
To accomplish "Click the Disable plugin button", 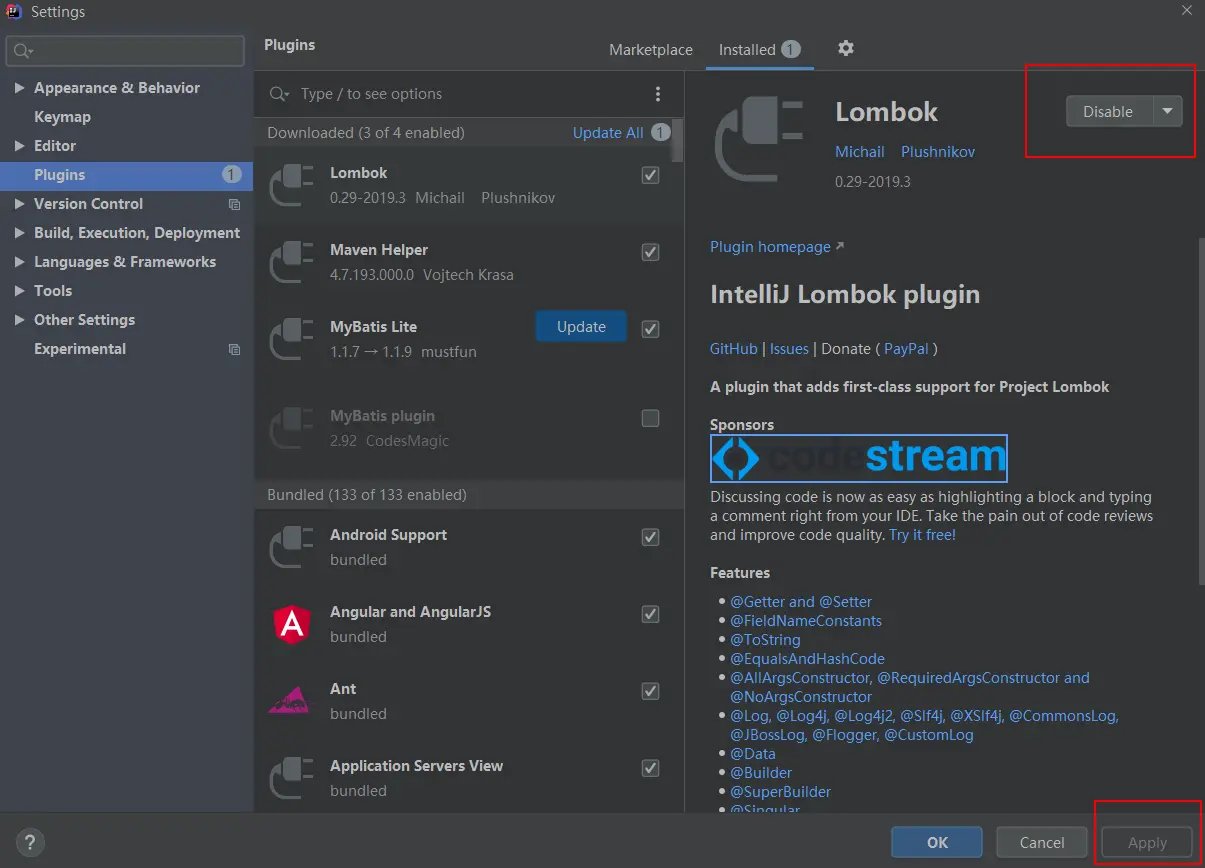I will click(x=1109, y=111).
